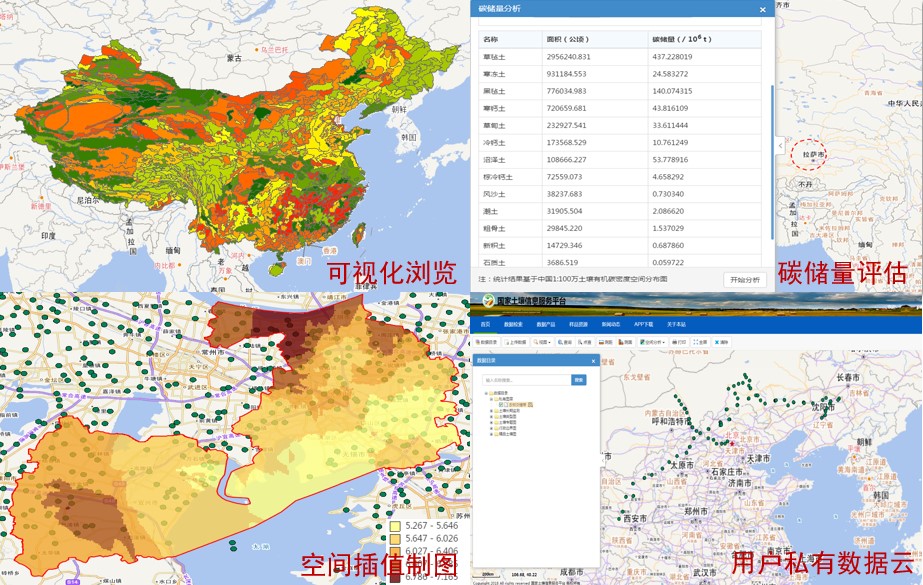Viewport: 923px width, 585px height.
Task: Select the 查询 query tool
Action: pyautogui.click(x=566, y=342)
